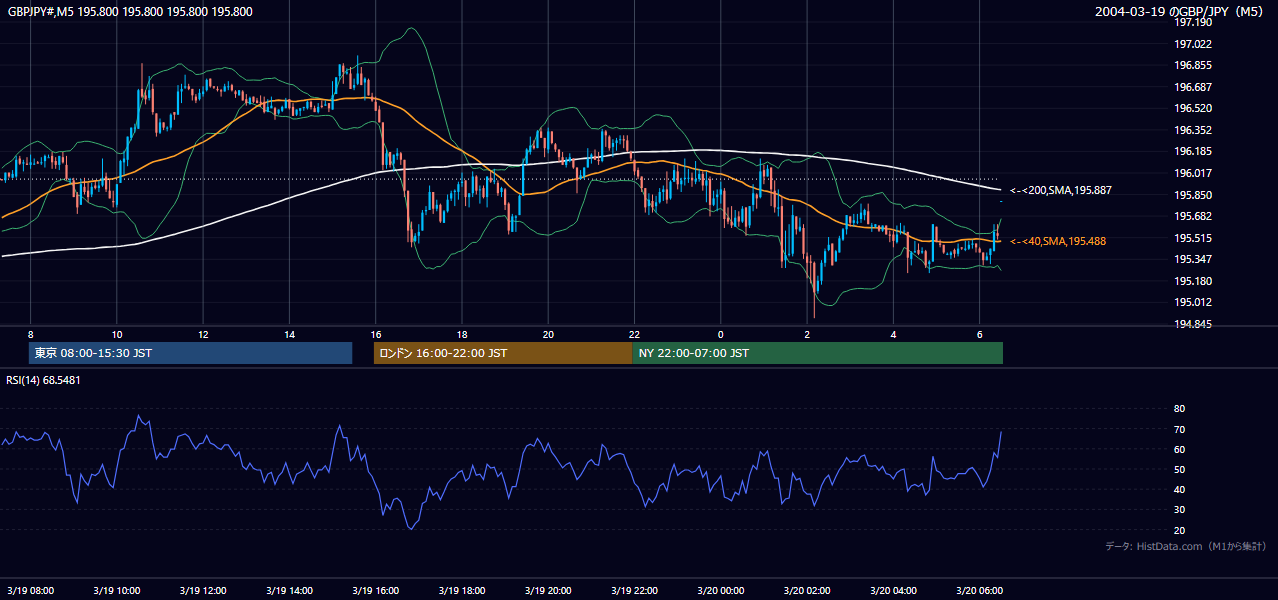This screenshot has width=1278, height=600.
Task: Click the 195.180 price axis label
Action: pos(1192,281)
